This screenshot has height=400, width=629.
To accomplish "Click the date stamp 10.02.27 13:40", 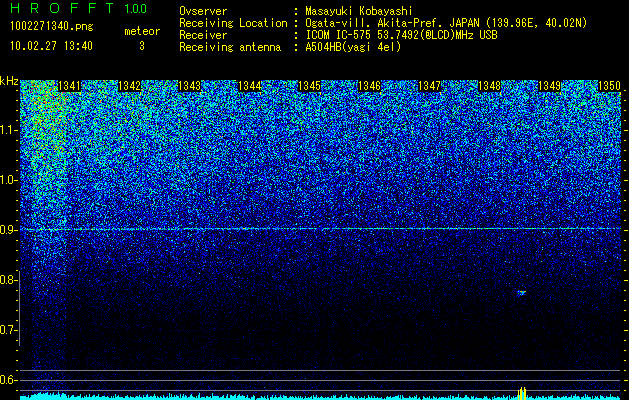I will click(51, 46).
